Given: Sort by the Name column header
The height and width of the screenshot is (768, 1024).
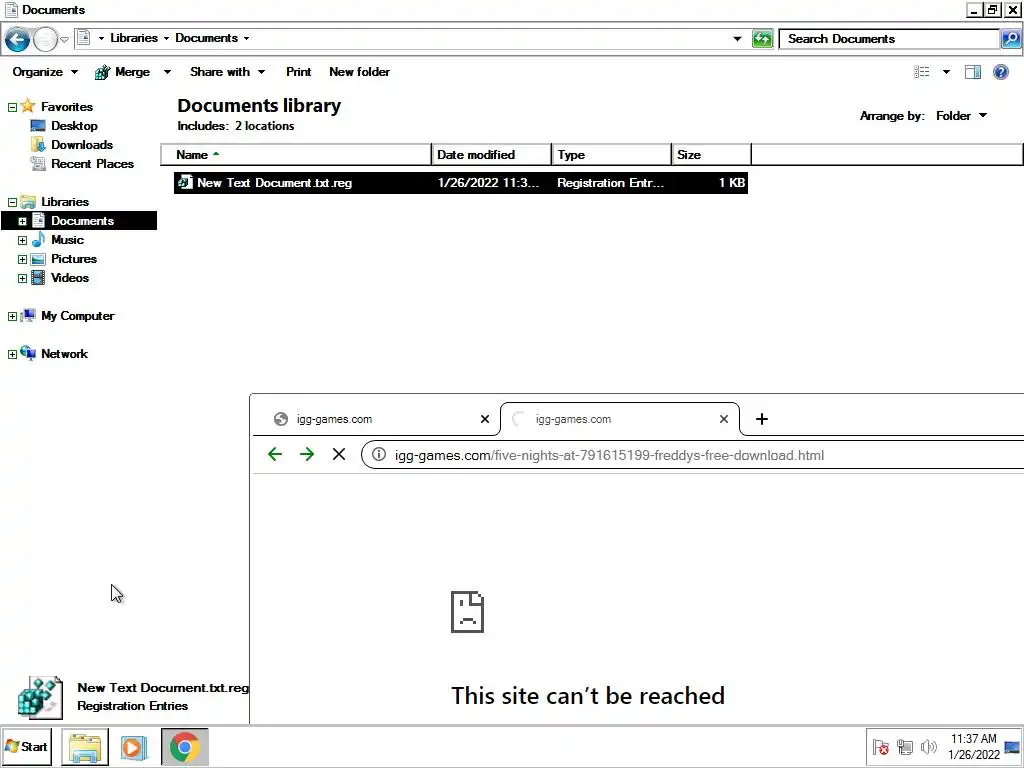Looking at the screenshot, I should tap(296, 155).
